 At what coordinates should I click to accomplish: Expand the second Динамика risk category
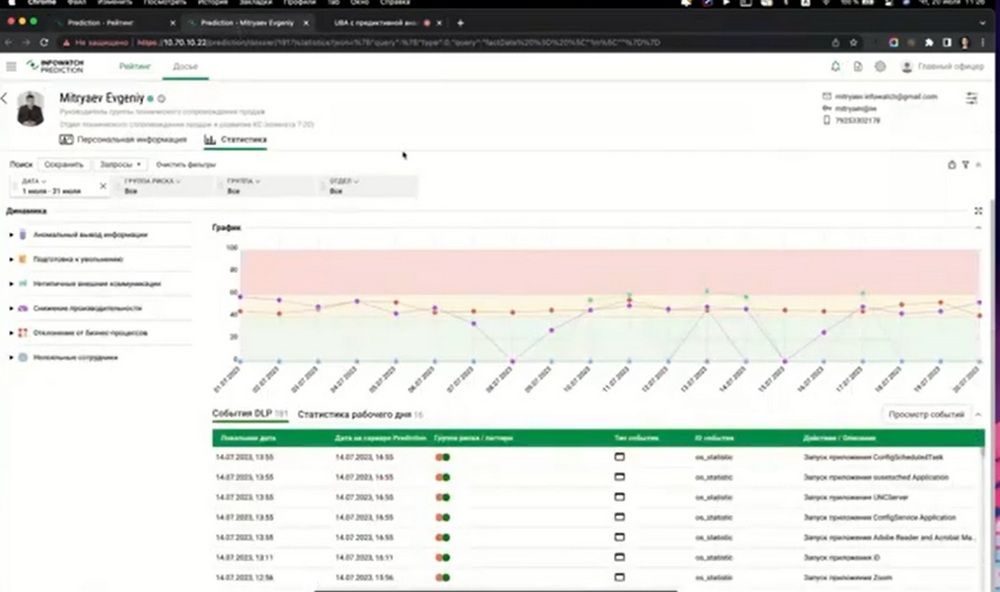[x=11, y=260]
